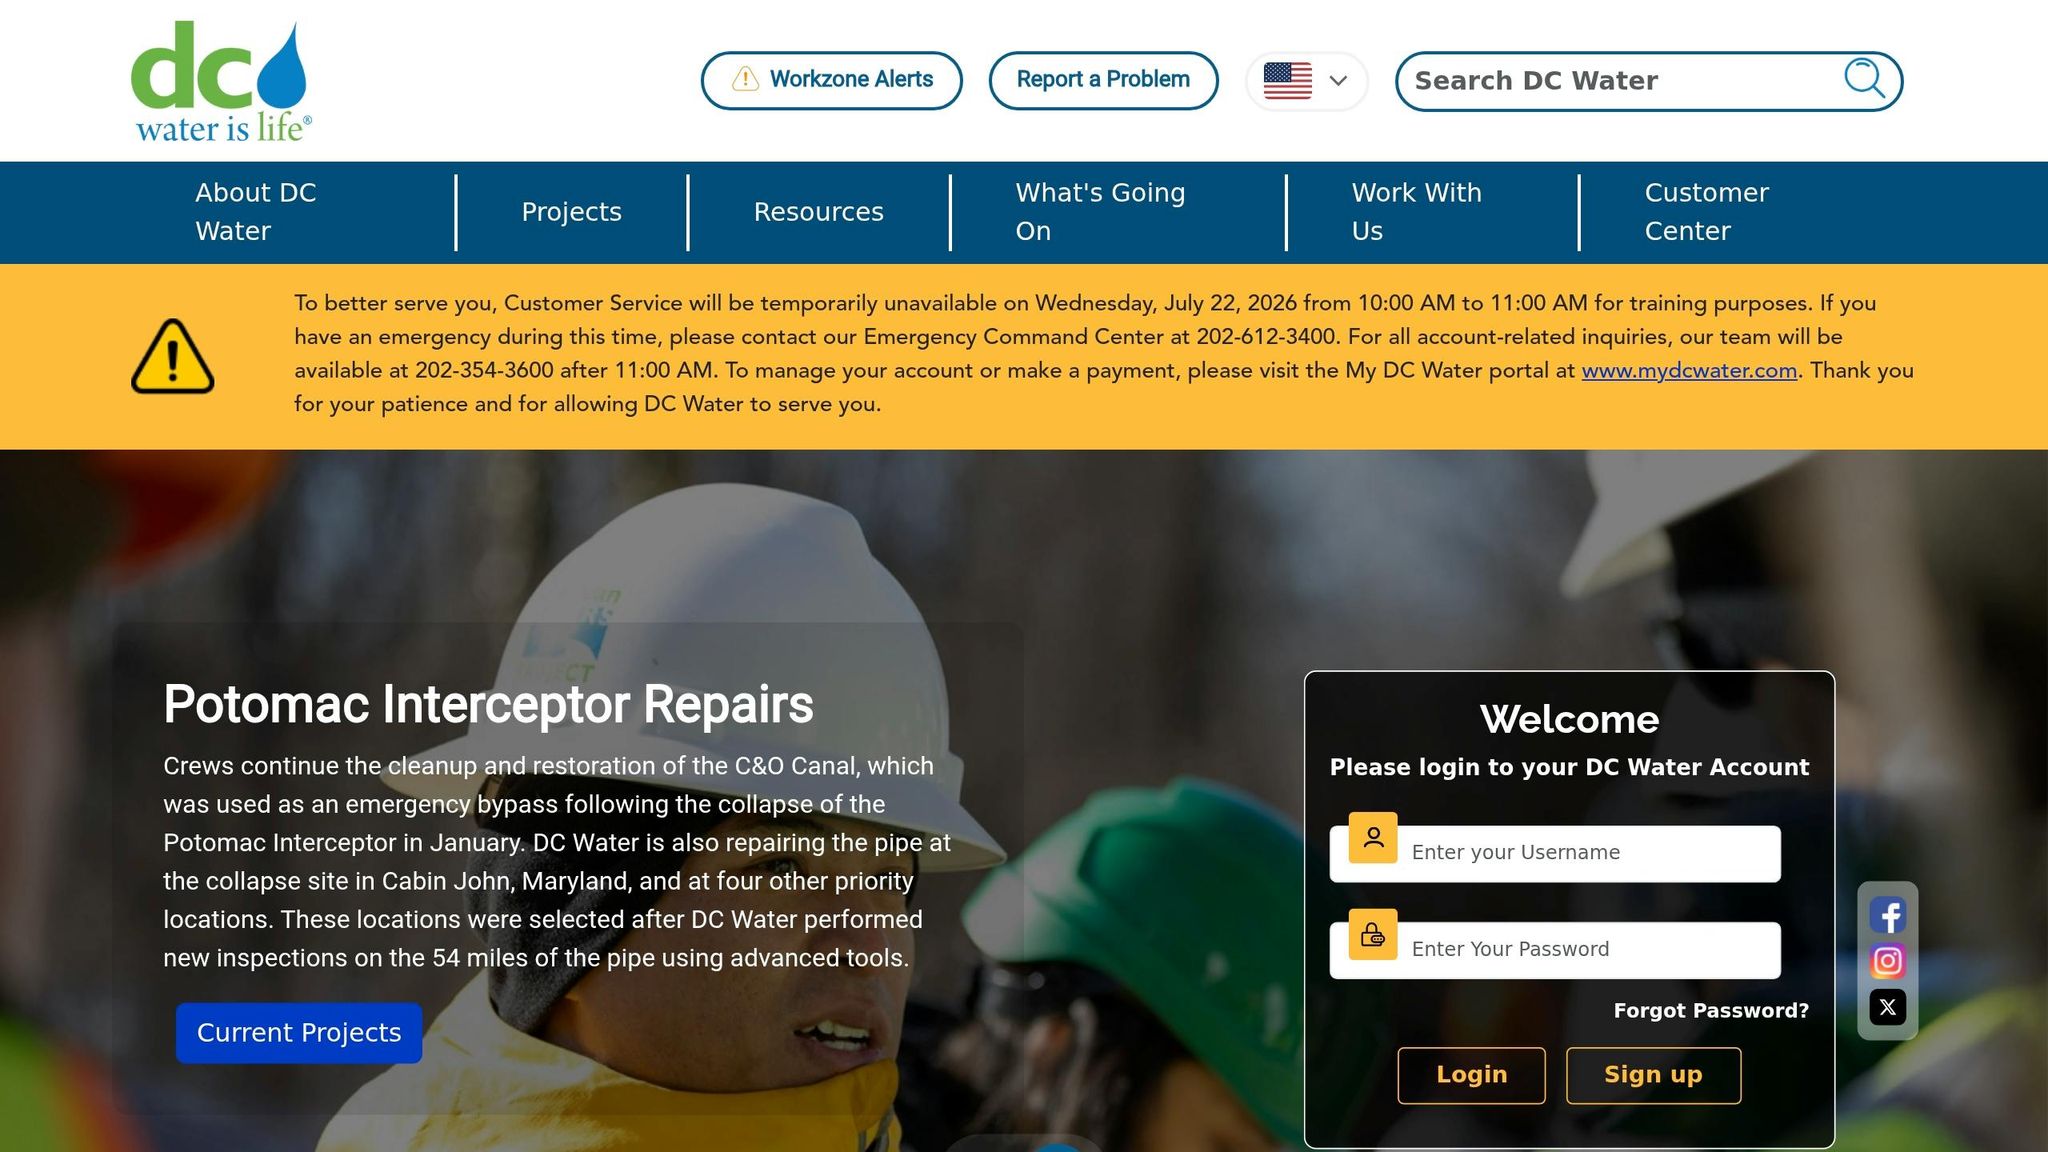Open the What's Going On menu
Screen dimensions: 2048x1152
(x=1101, y=212)
